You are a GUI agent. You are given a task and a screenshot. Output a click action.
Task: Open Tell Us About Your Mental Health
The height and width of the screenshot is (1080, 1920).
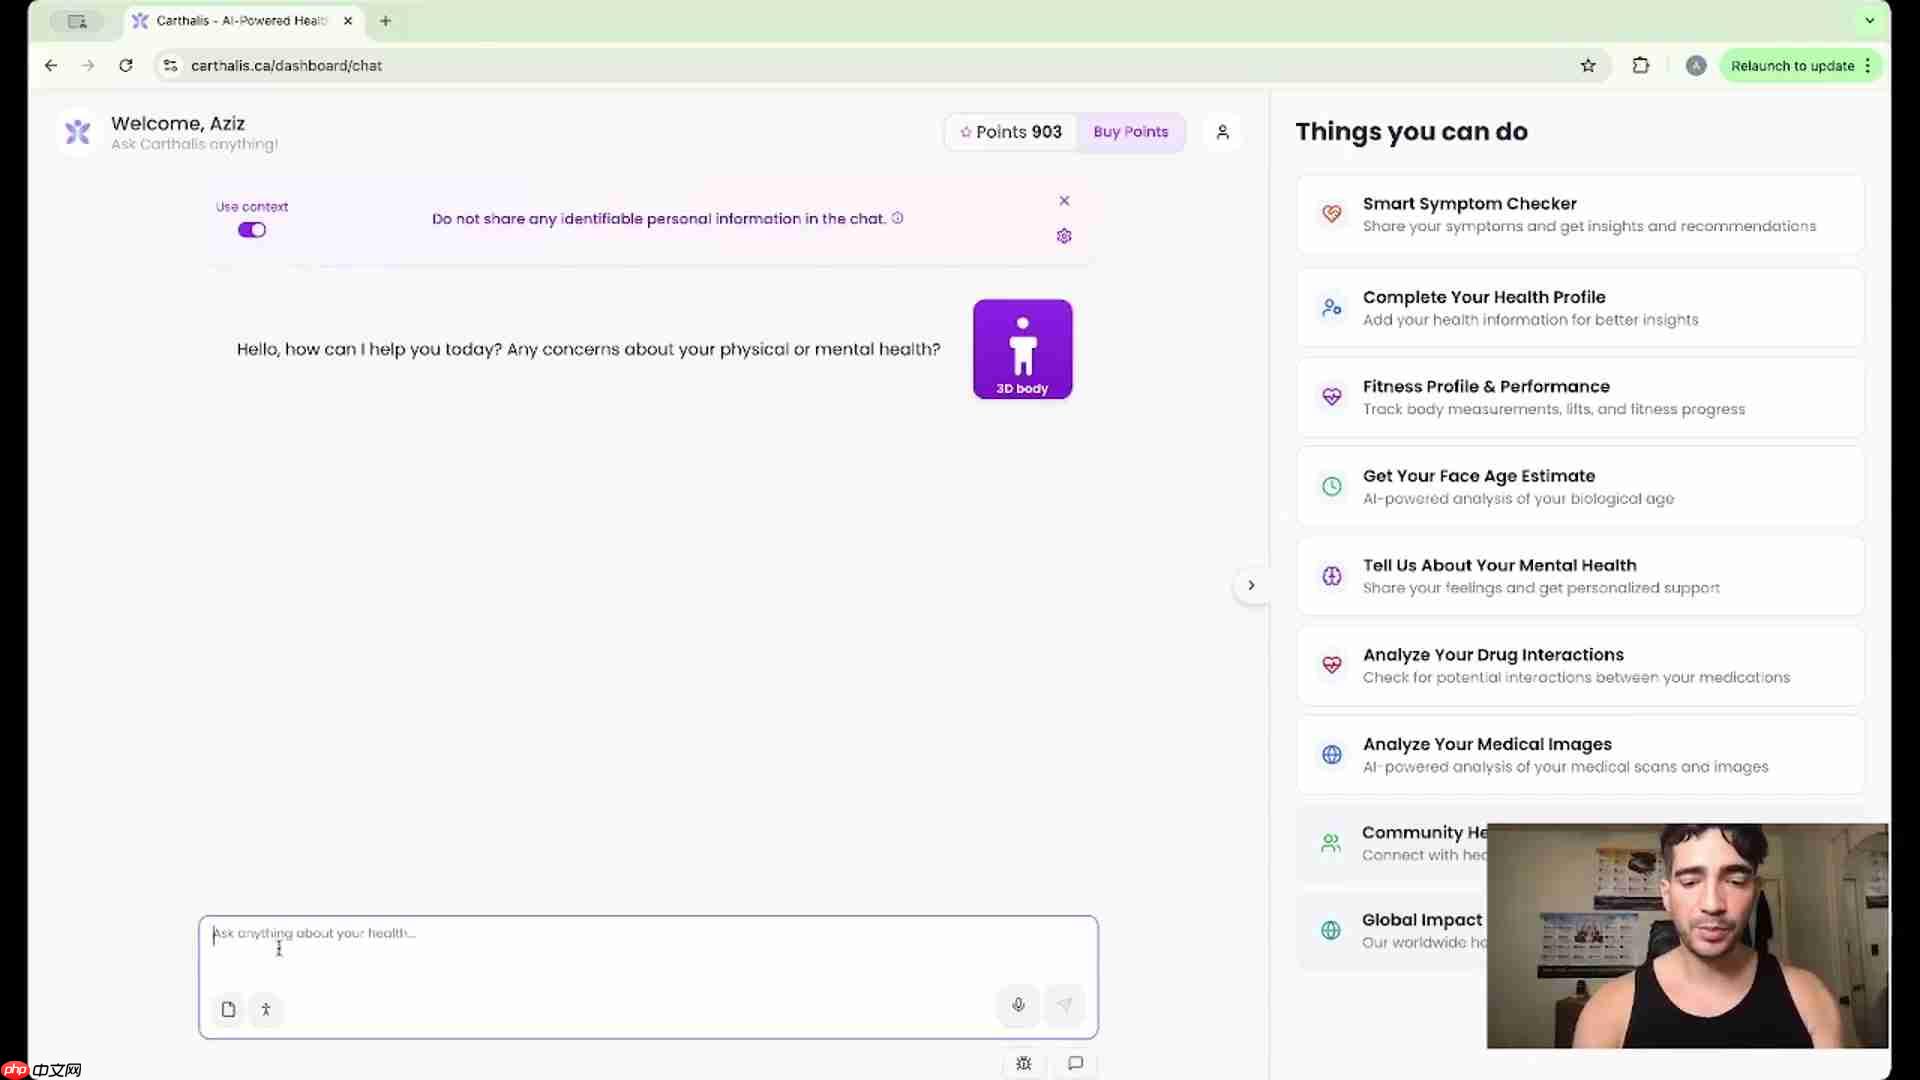[x=1580, y=576]
